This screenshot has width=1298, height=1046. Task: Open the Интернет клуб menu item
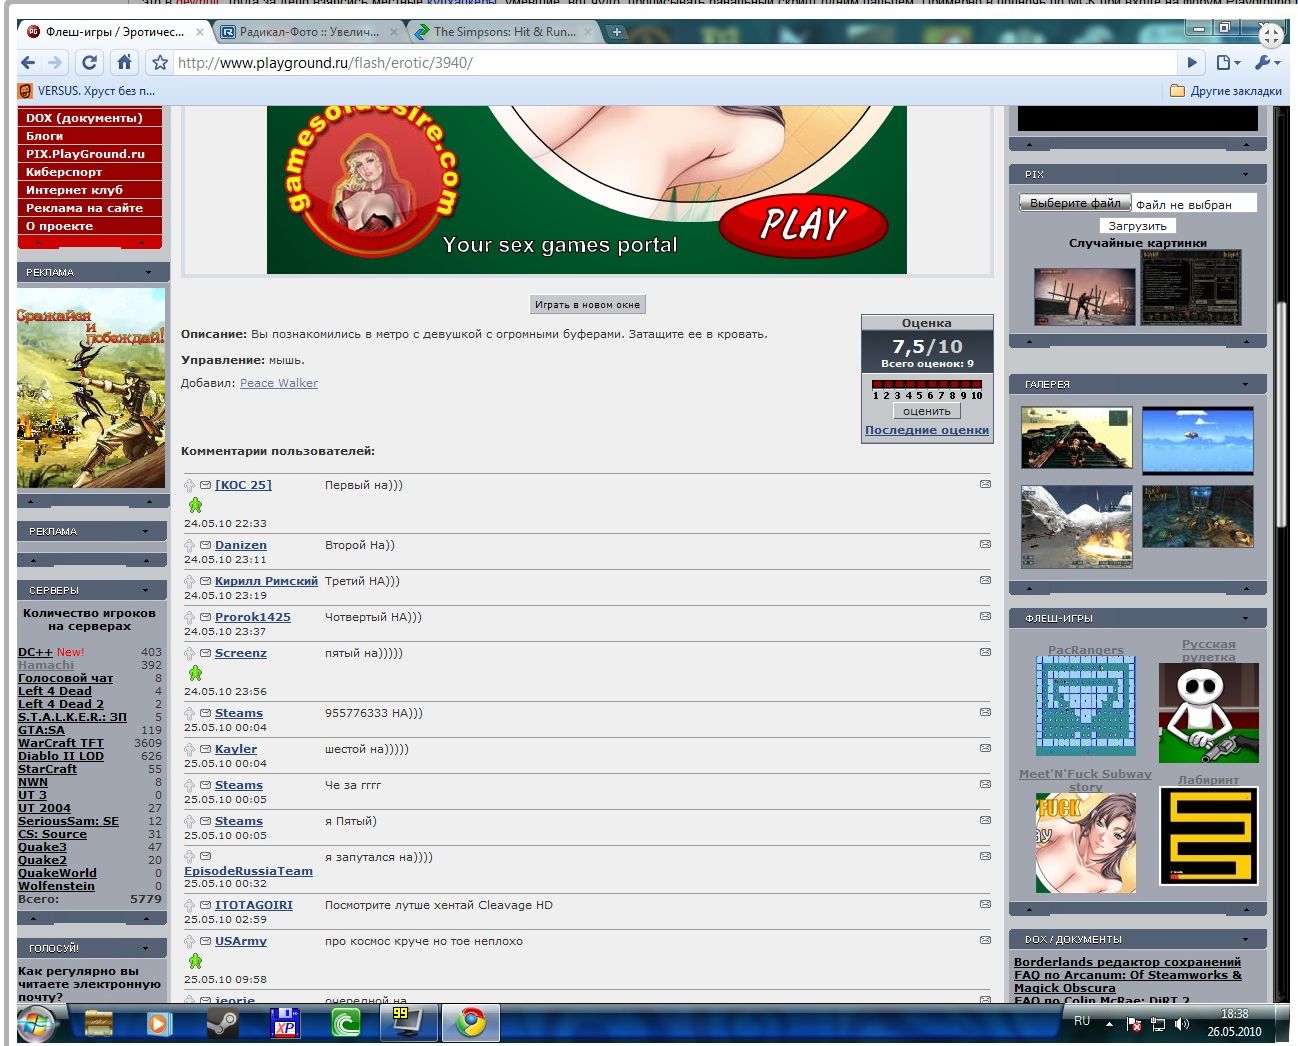(x=89, y=190)
